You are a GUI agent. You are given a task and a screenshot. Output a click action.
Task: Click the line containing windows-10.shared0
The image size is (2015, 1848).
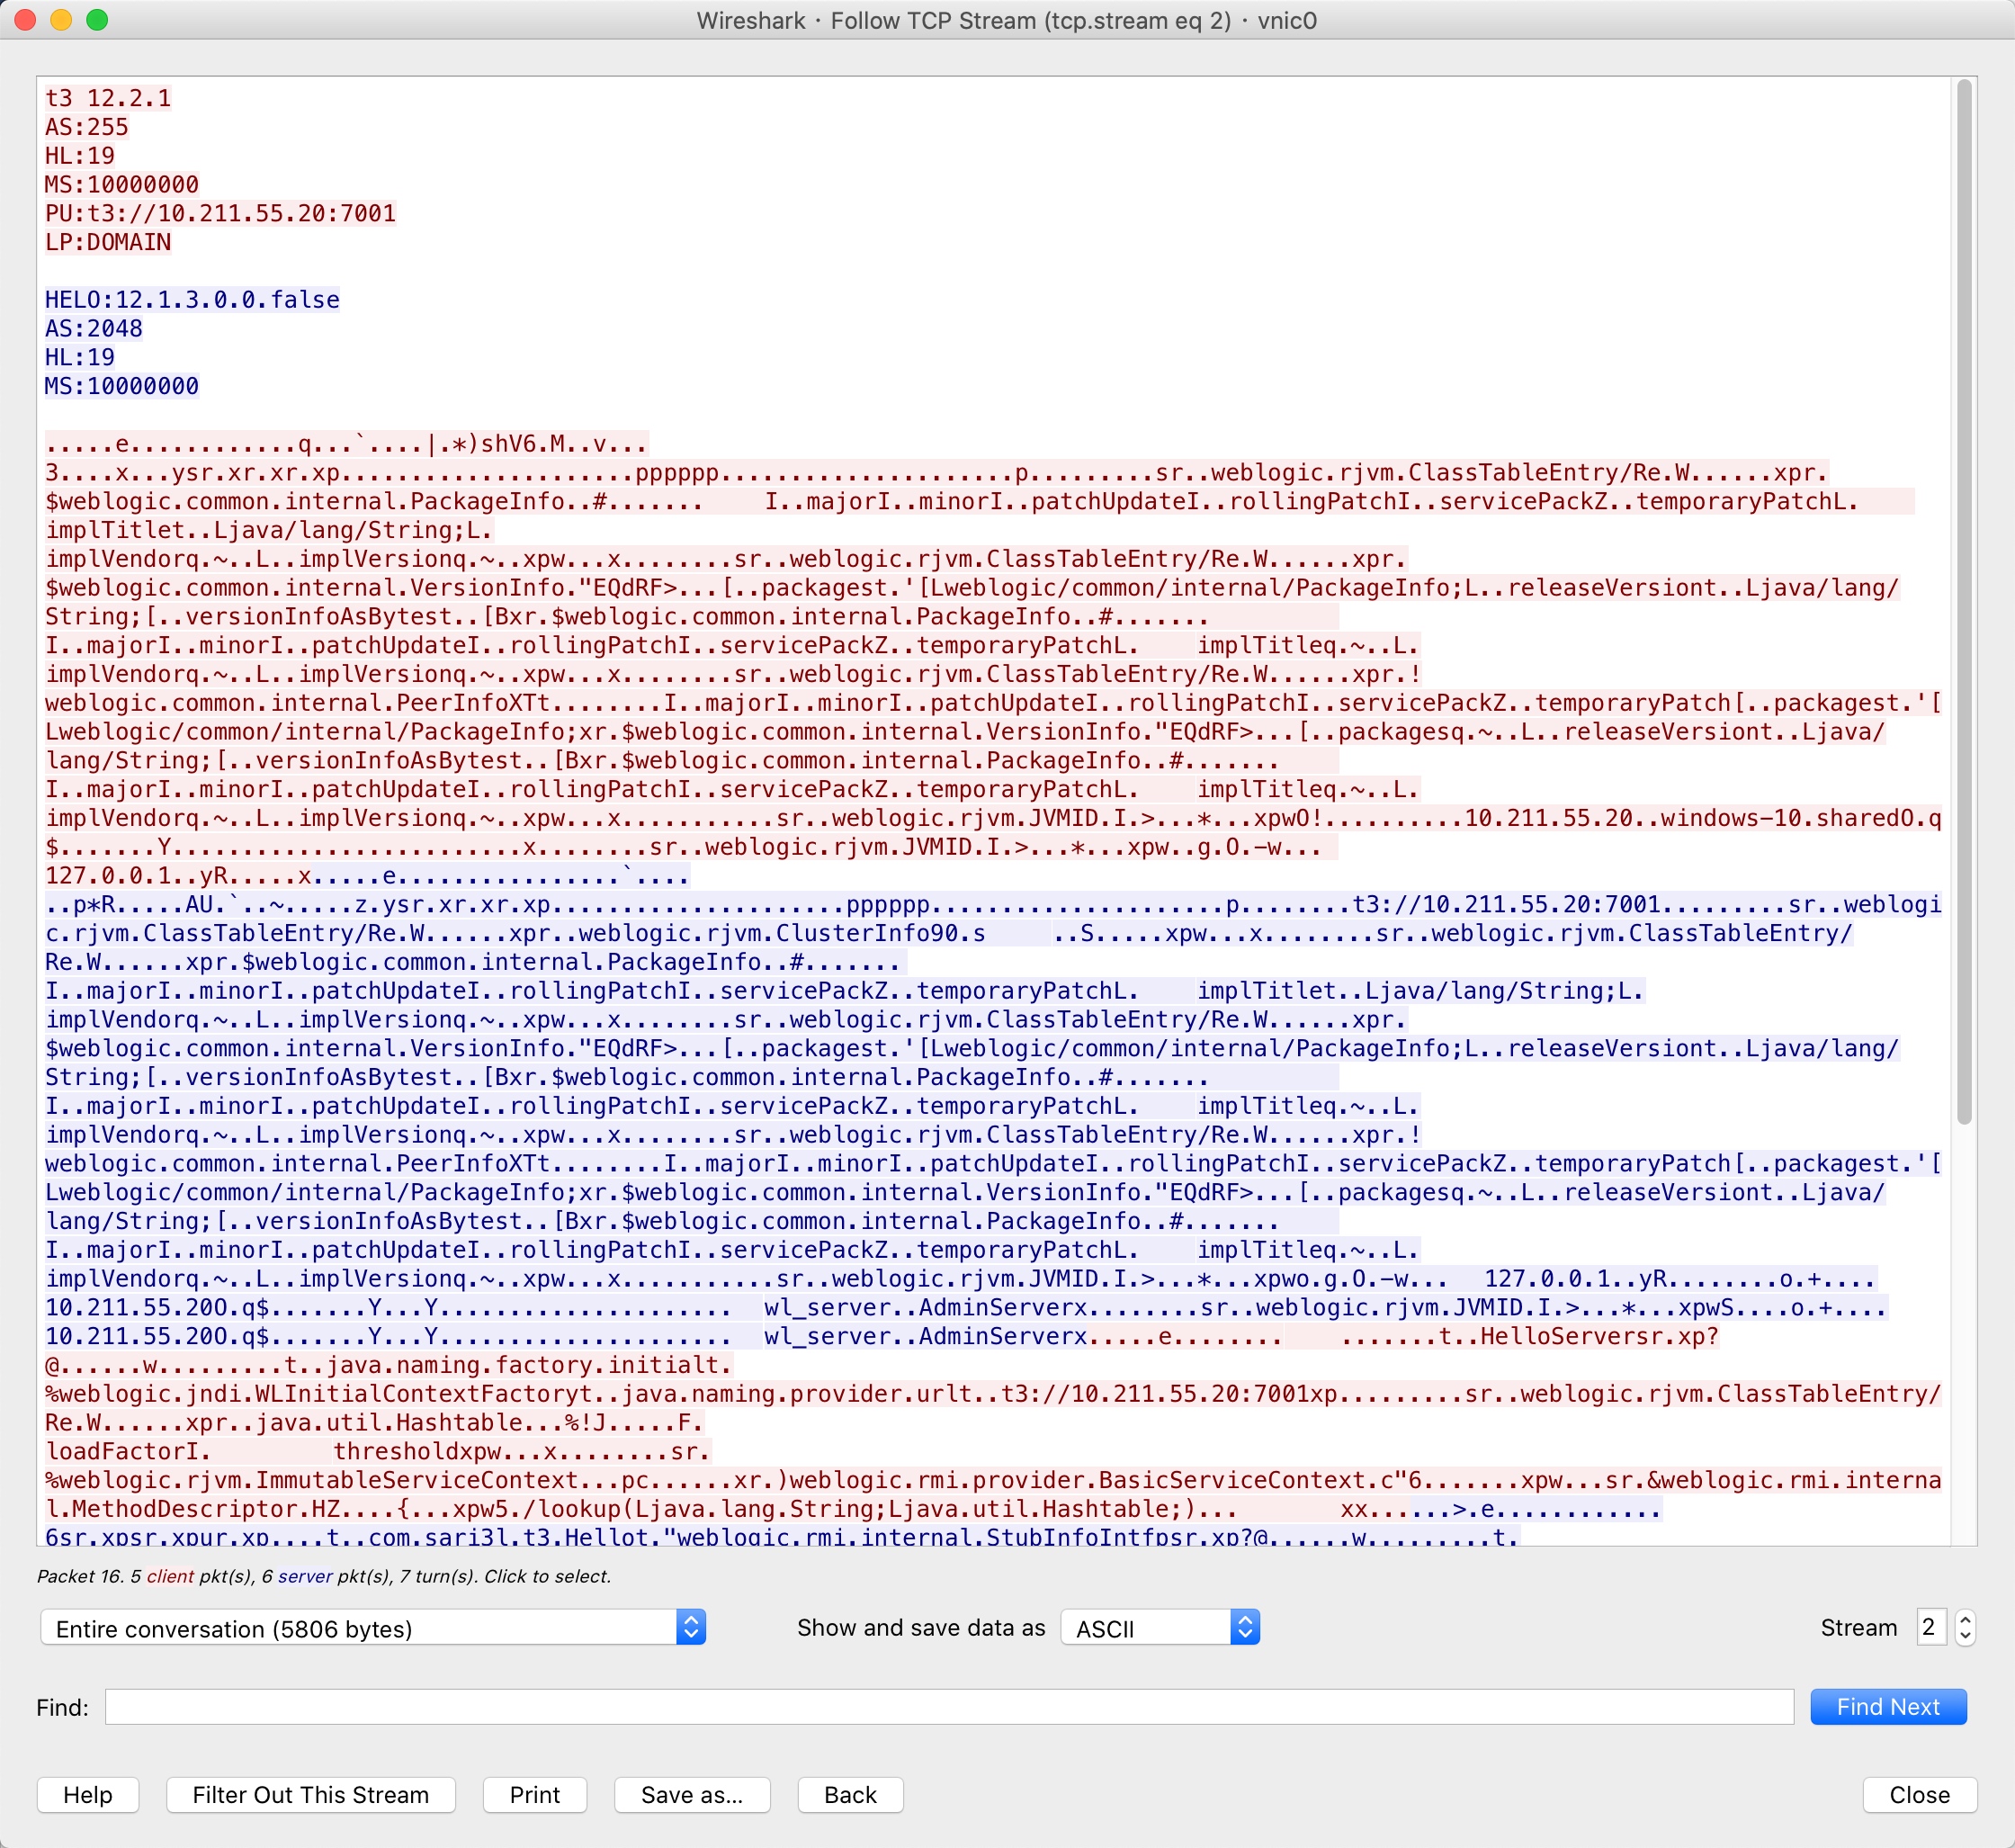pos(993,818)
